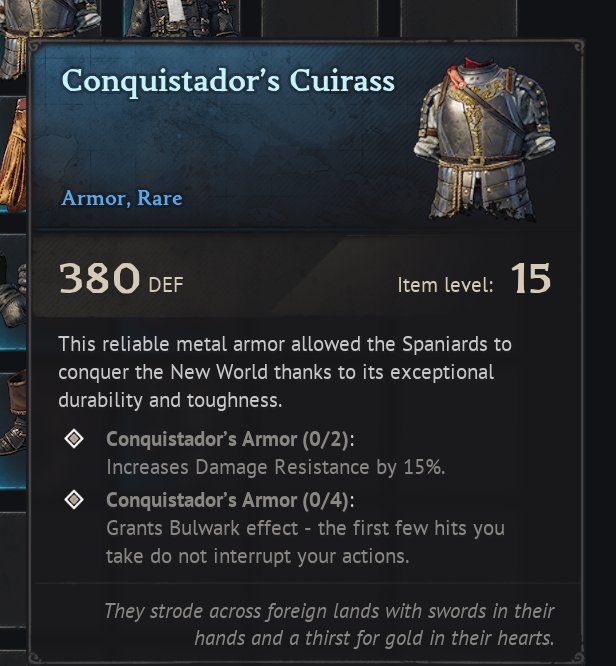Click the diamond bullet beside the (0/2) bonus
Image resolution: width=616 pixels, height=666 pixels.
74,439
